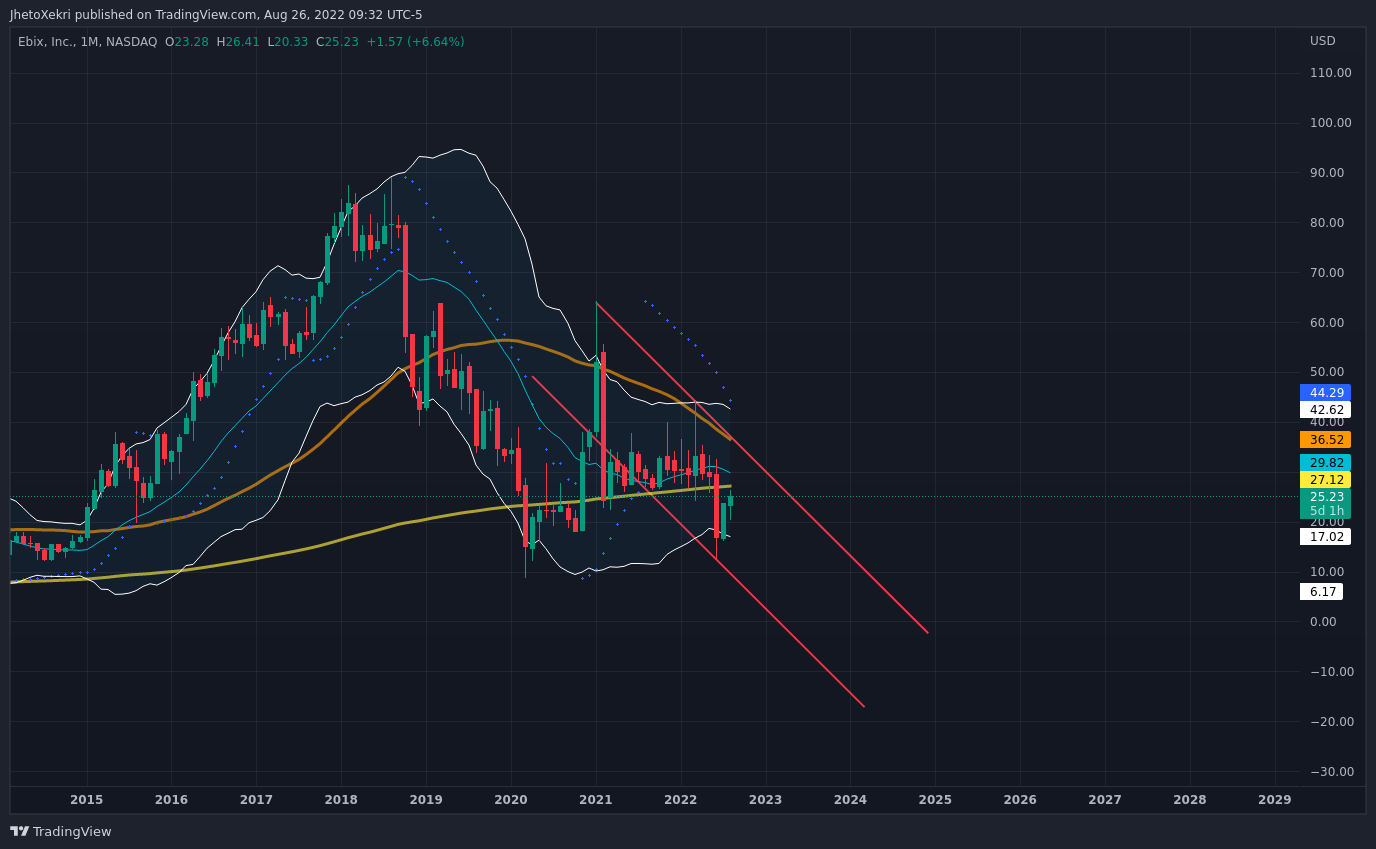
Task: Click the symbol title 'Ebix, Inc., 1M, NASDAQ'
Action: 88,42
